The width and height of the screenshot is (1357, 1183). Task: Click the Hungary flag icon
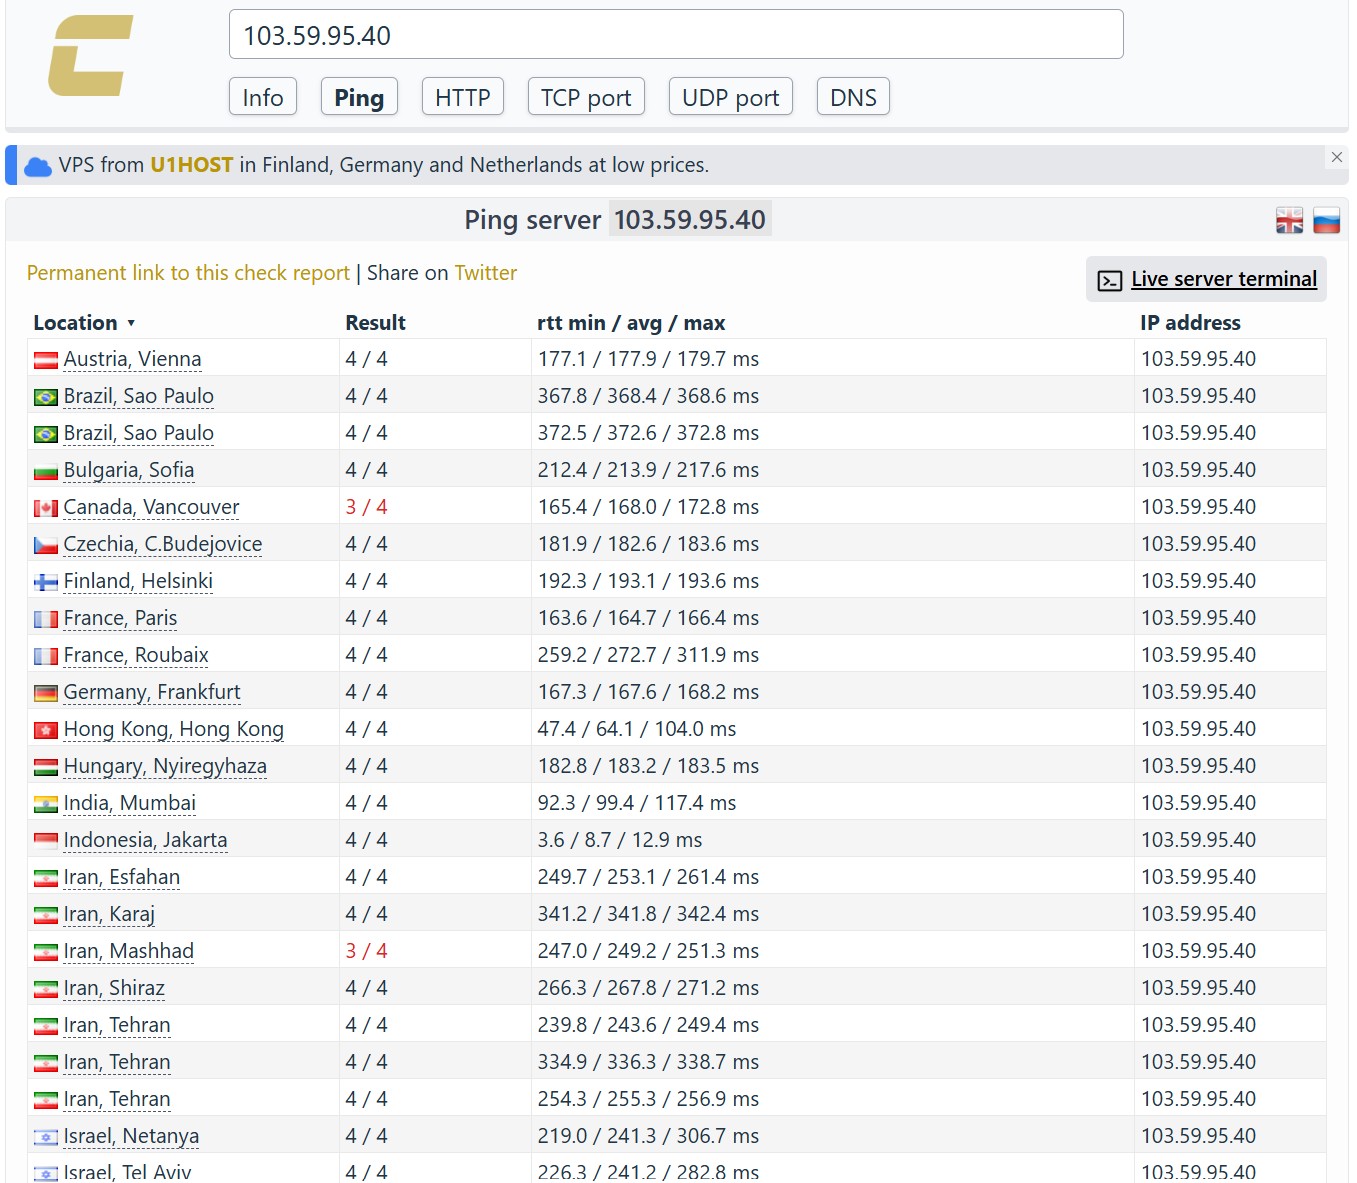tap(46, 768)
